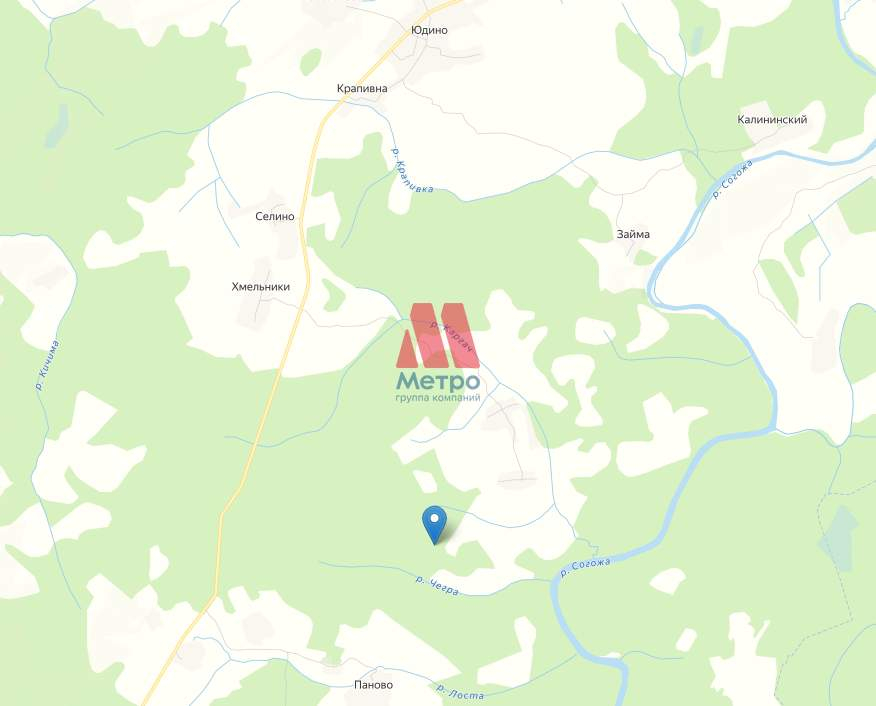Select the Паново village label
876x706 pixels.
click(374, 685)
